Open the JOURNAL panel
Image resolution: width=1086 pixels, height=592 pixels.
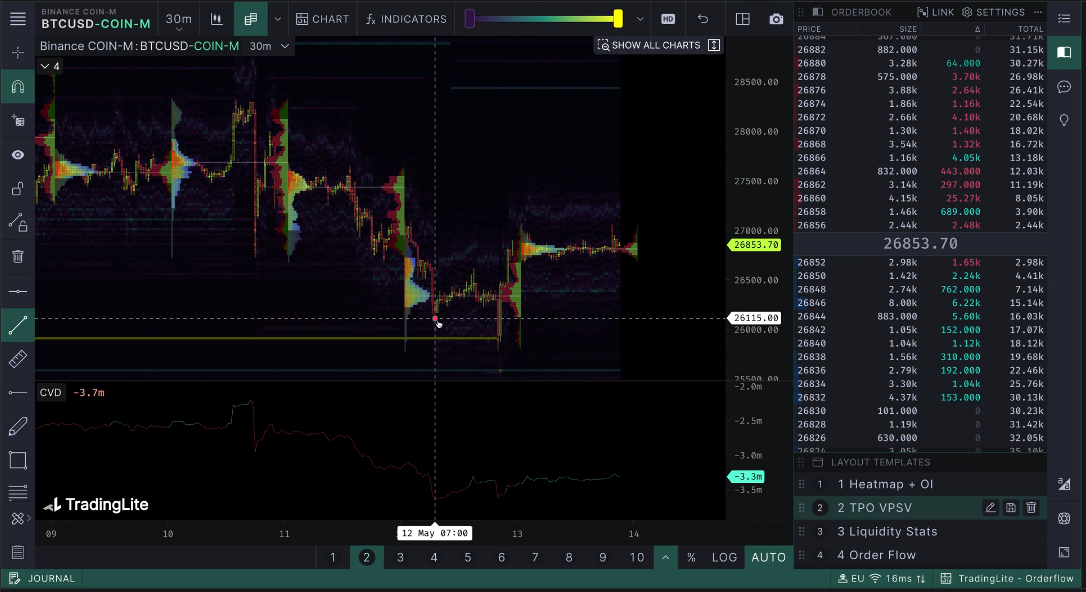(43, 579)
